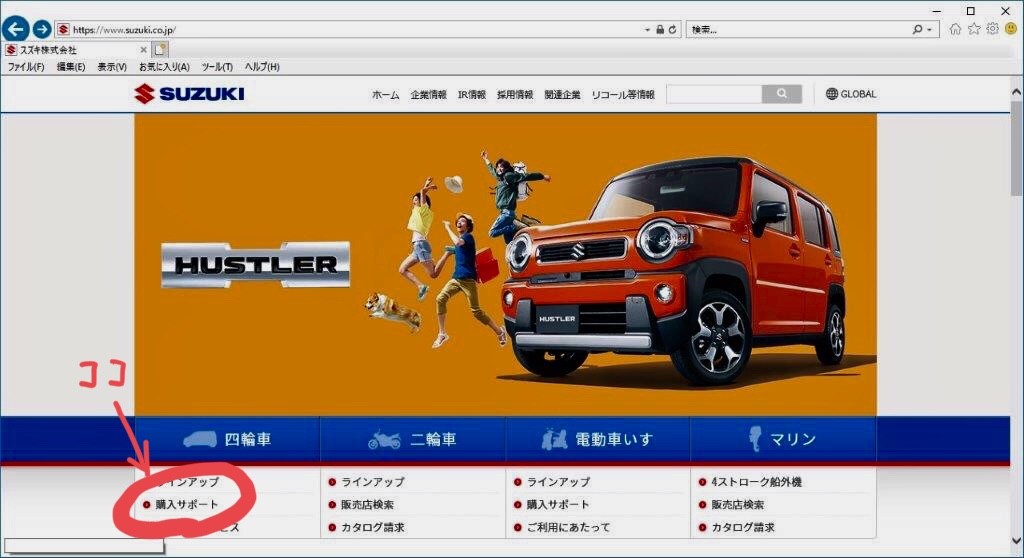Viewport: 1024px width, 558px height.
Task: Open the ツール(T) menu
Action: pyautogui.click(x=217, y=67)
